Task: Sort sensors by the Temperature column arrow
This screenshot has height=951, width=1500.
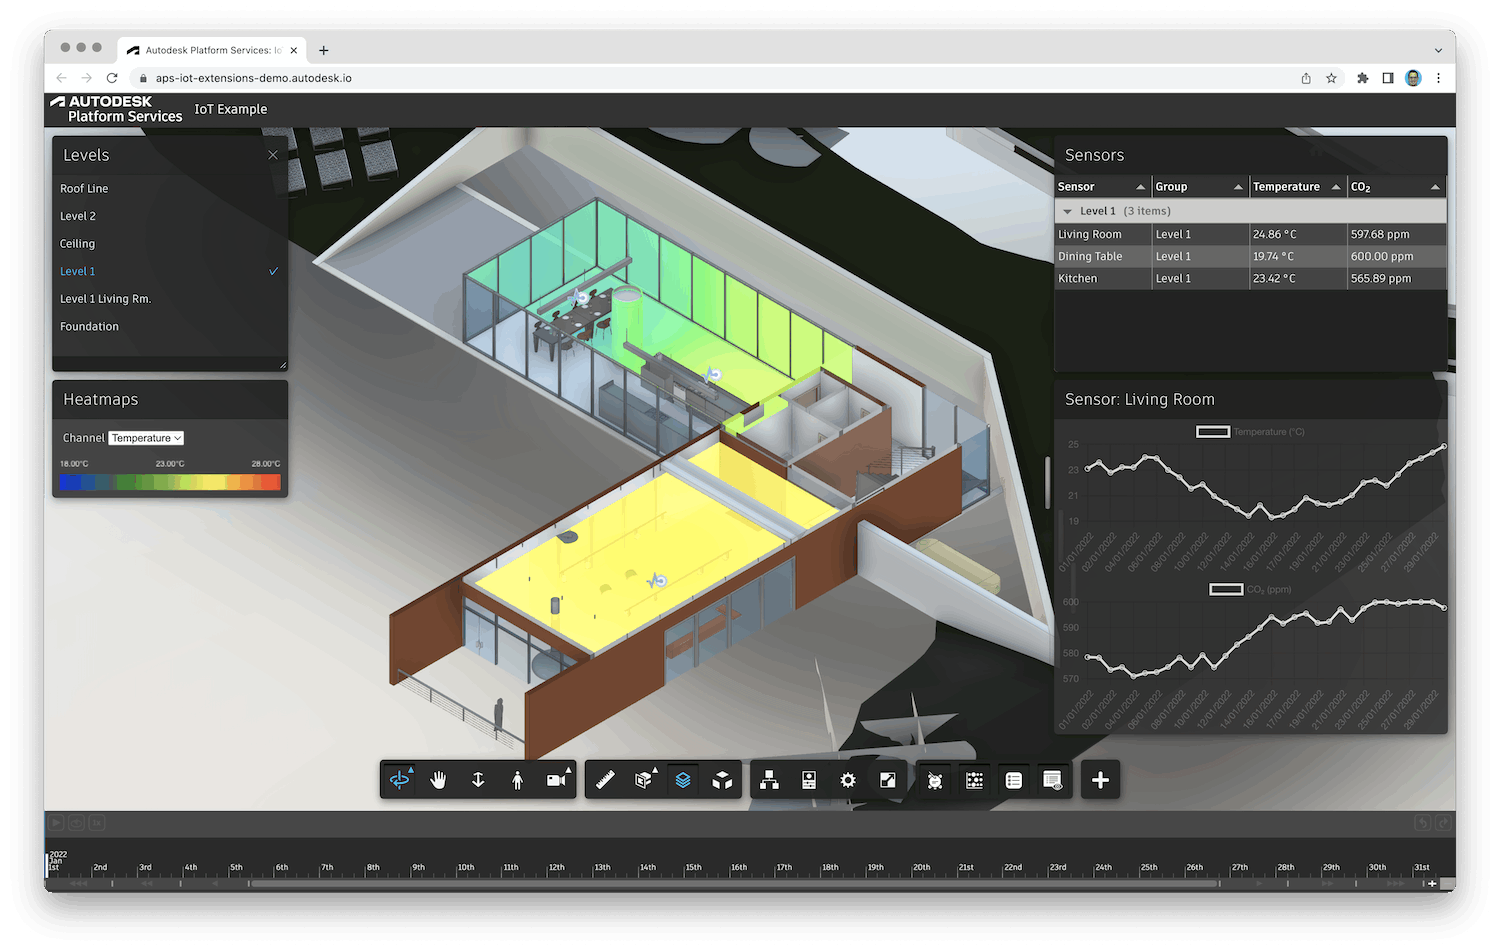Action: coord(1334,186)
